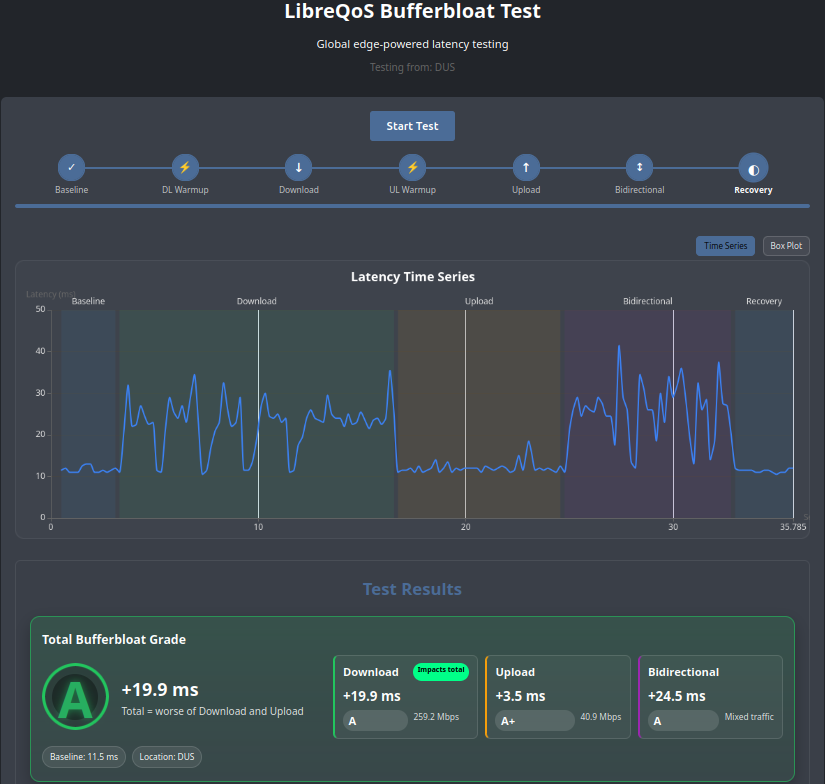825x784 pixels.
Task: Click the Baseline 11.5 ms pill
Action: coord(84,757)
